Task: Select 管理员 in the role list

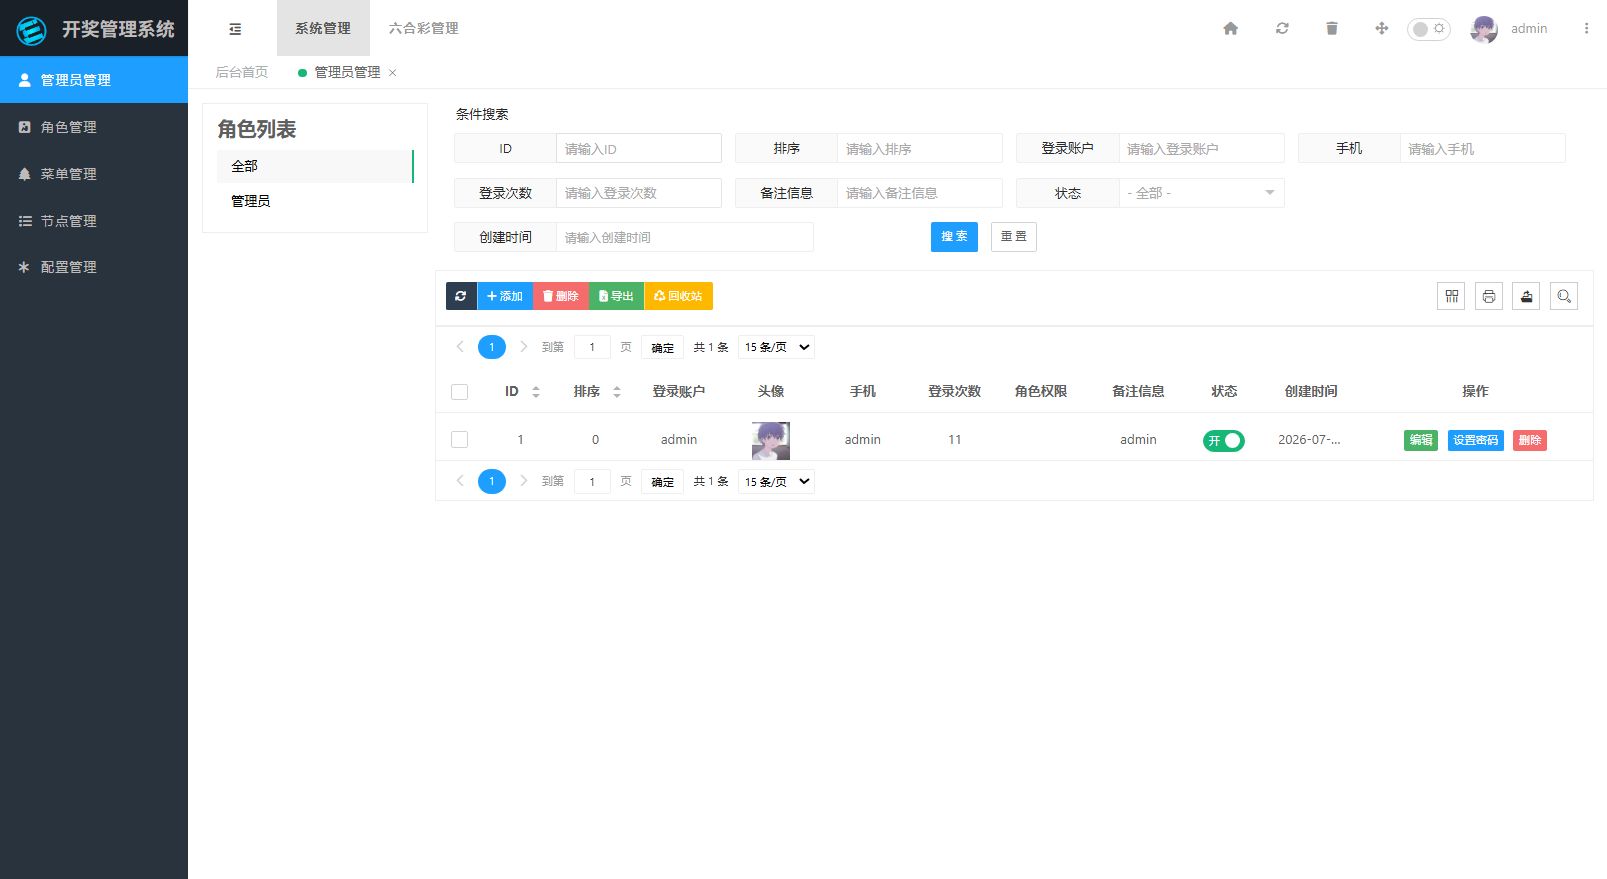Action: [315, 201]
